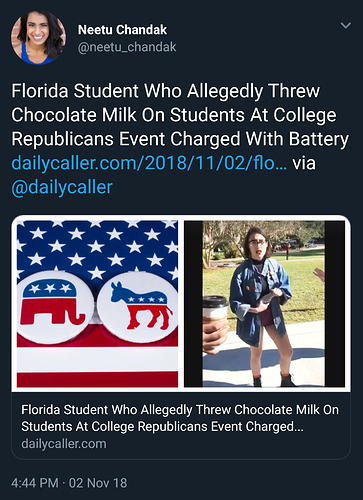Open the @dailycaller mention
363x500 pixels.
point(62,187)
